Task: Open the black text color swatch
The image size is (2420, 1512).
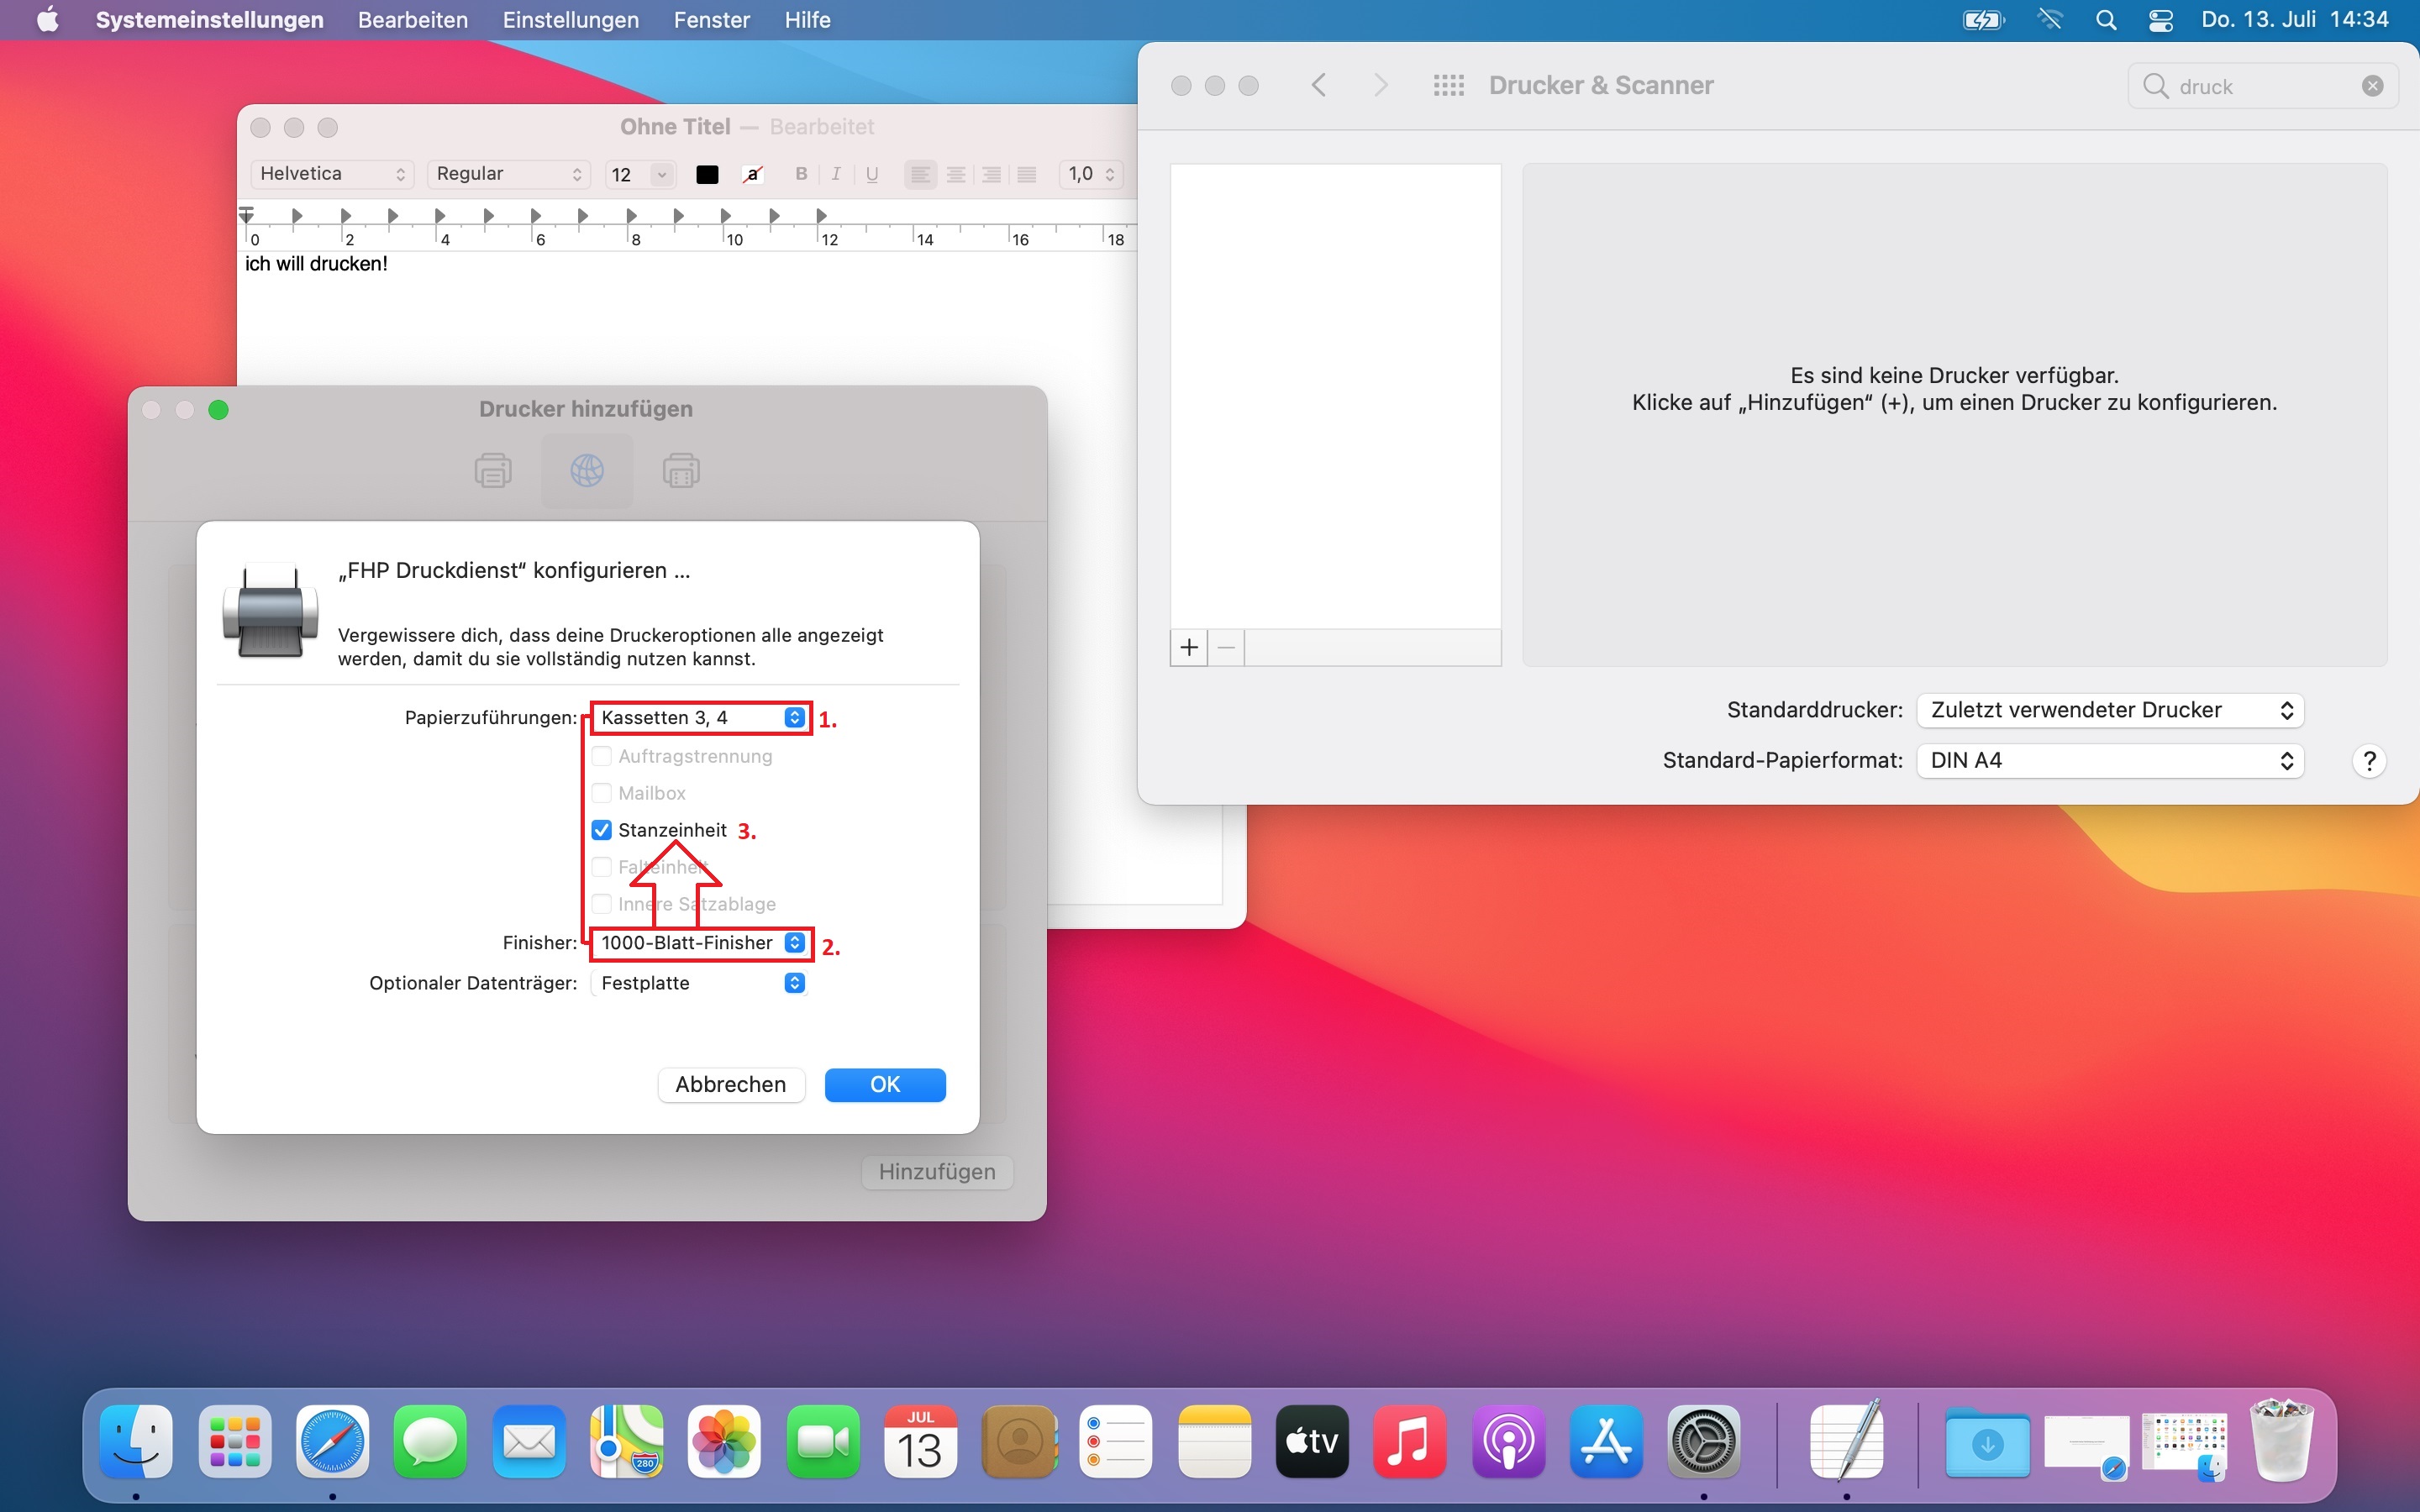Action: tap(707, 175)
